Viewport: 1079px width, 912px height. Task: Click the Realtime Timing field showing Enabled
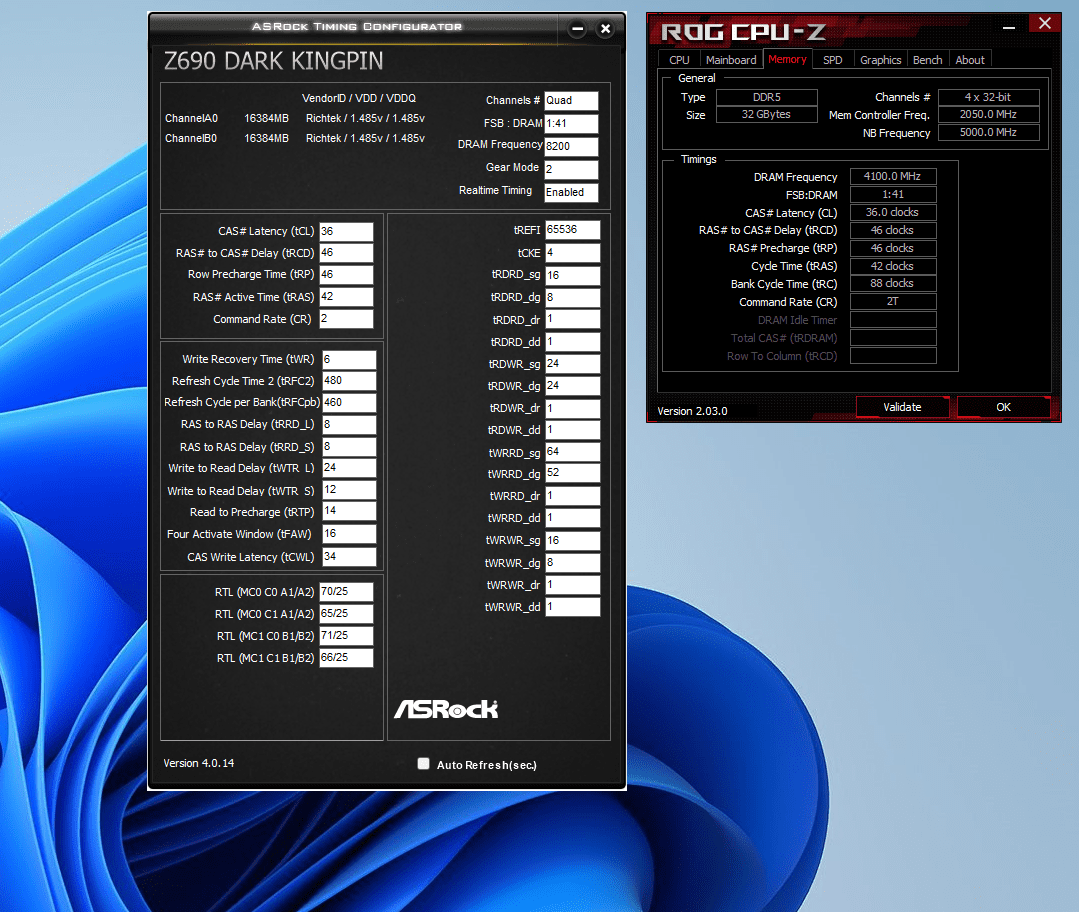pyautogui.click(x=571, y=192)
